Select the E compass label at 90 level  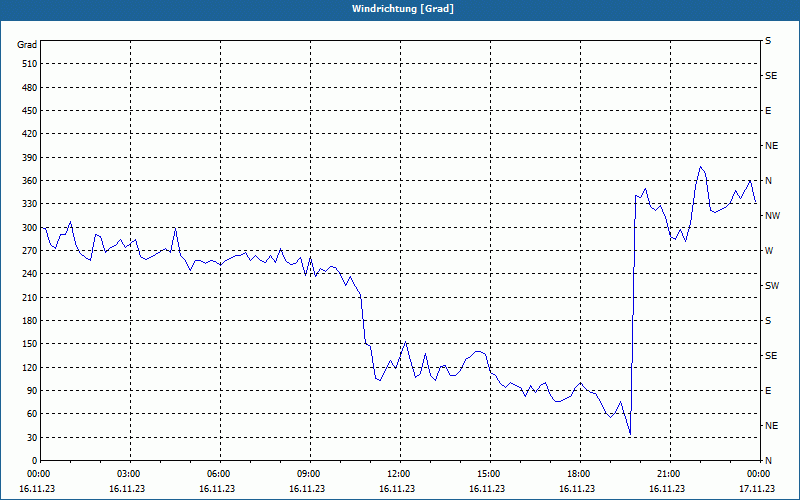click(x=768, y=391)
